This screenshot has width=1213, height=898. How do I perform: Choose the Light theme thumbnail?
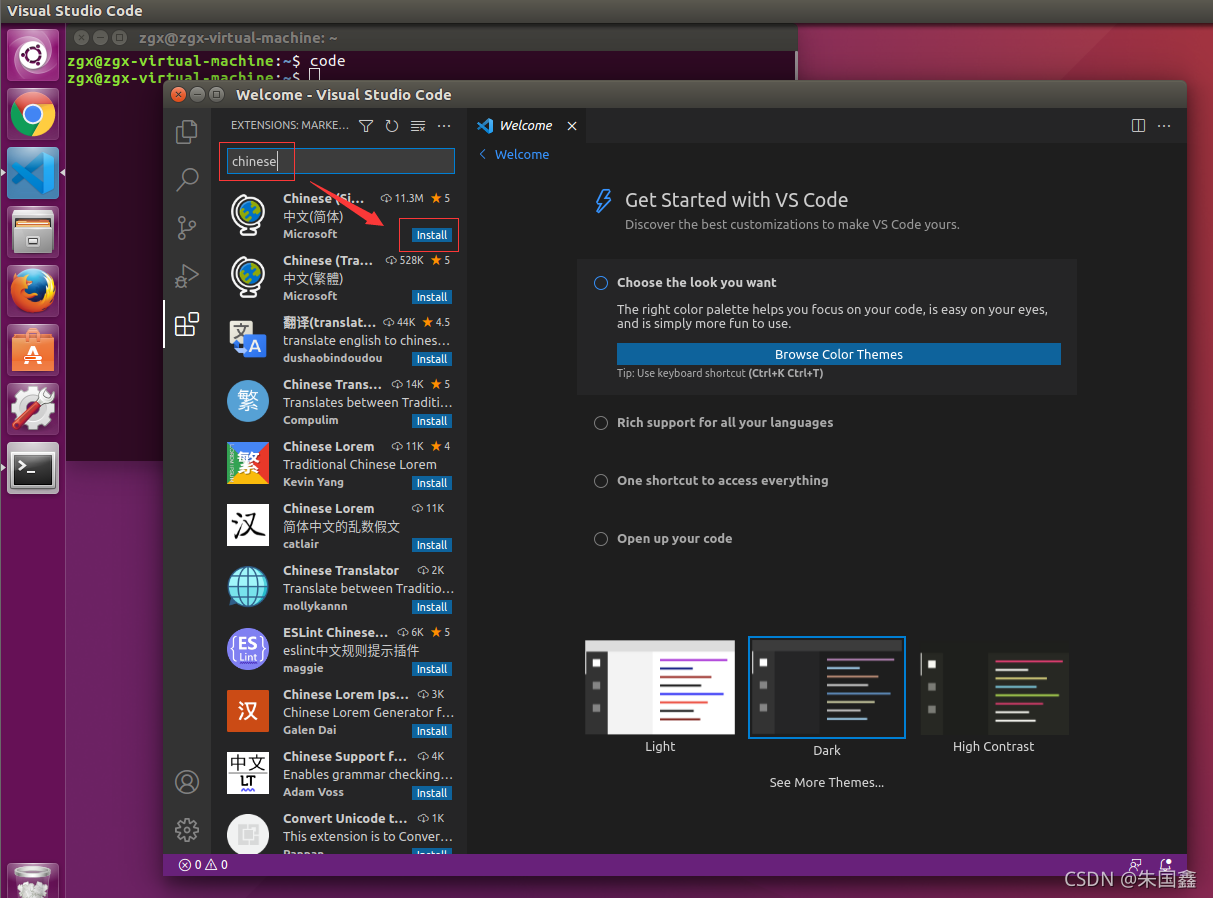[x=660, y=688]
